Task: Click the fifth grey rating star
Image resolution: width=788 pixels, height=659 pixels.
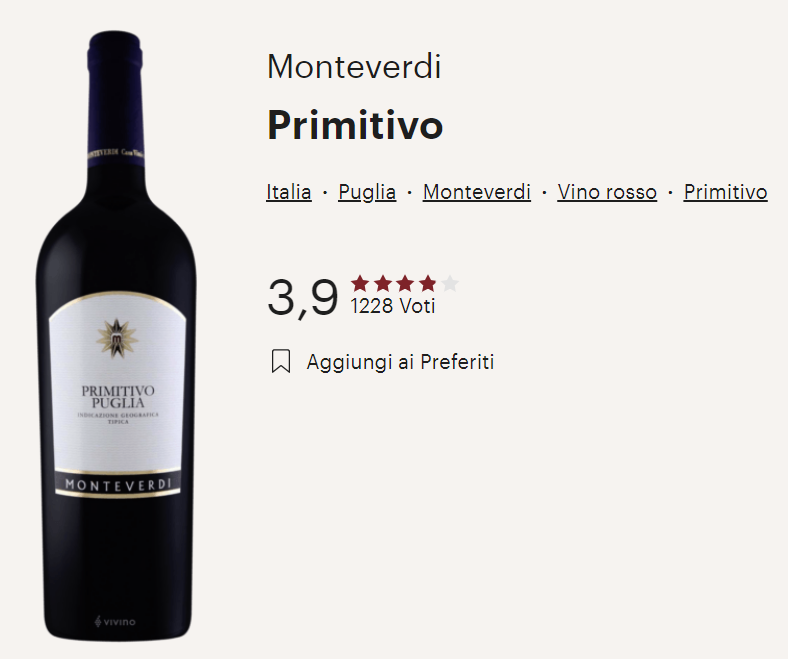Action: click(x=450, y=284)
